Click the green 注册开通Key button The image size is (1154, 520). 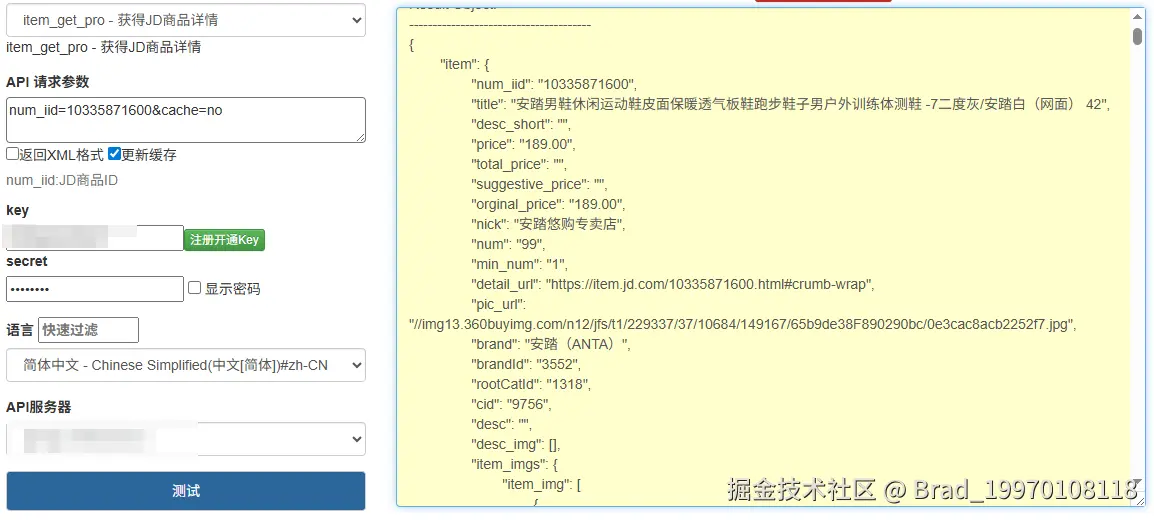click(224, 240)
